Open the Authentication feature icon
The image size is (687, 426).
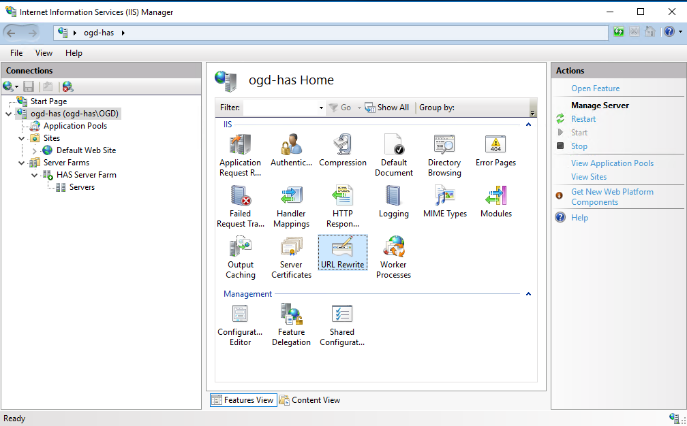(x=291, y=150)
